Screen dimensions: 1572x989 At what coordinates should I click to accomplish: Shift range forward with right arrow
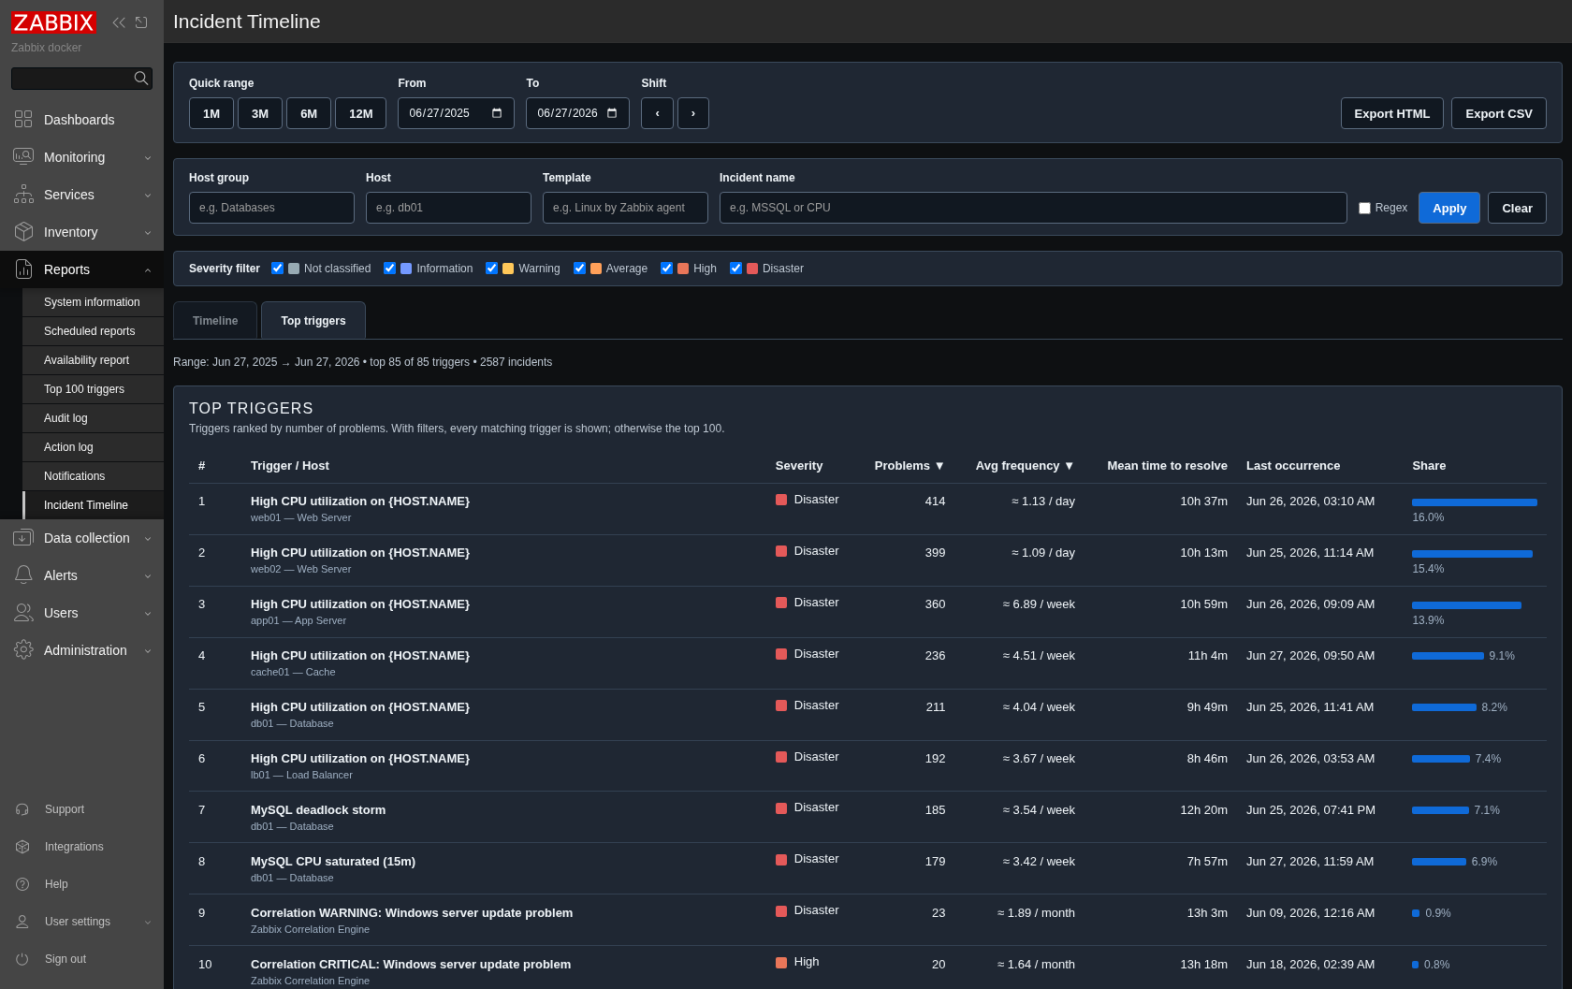693,113
